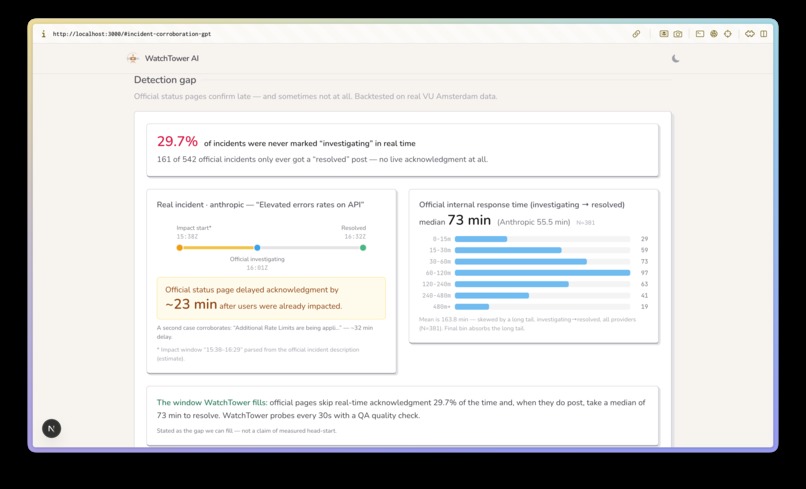Screen dimensions: 806x489
Task: Click the 0-15m histogram bar
Action: (481, 239)
